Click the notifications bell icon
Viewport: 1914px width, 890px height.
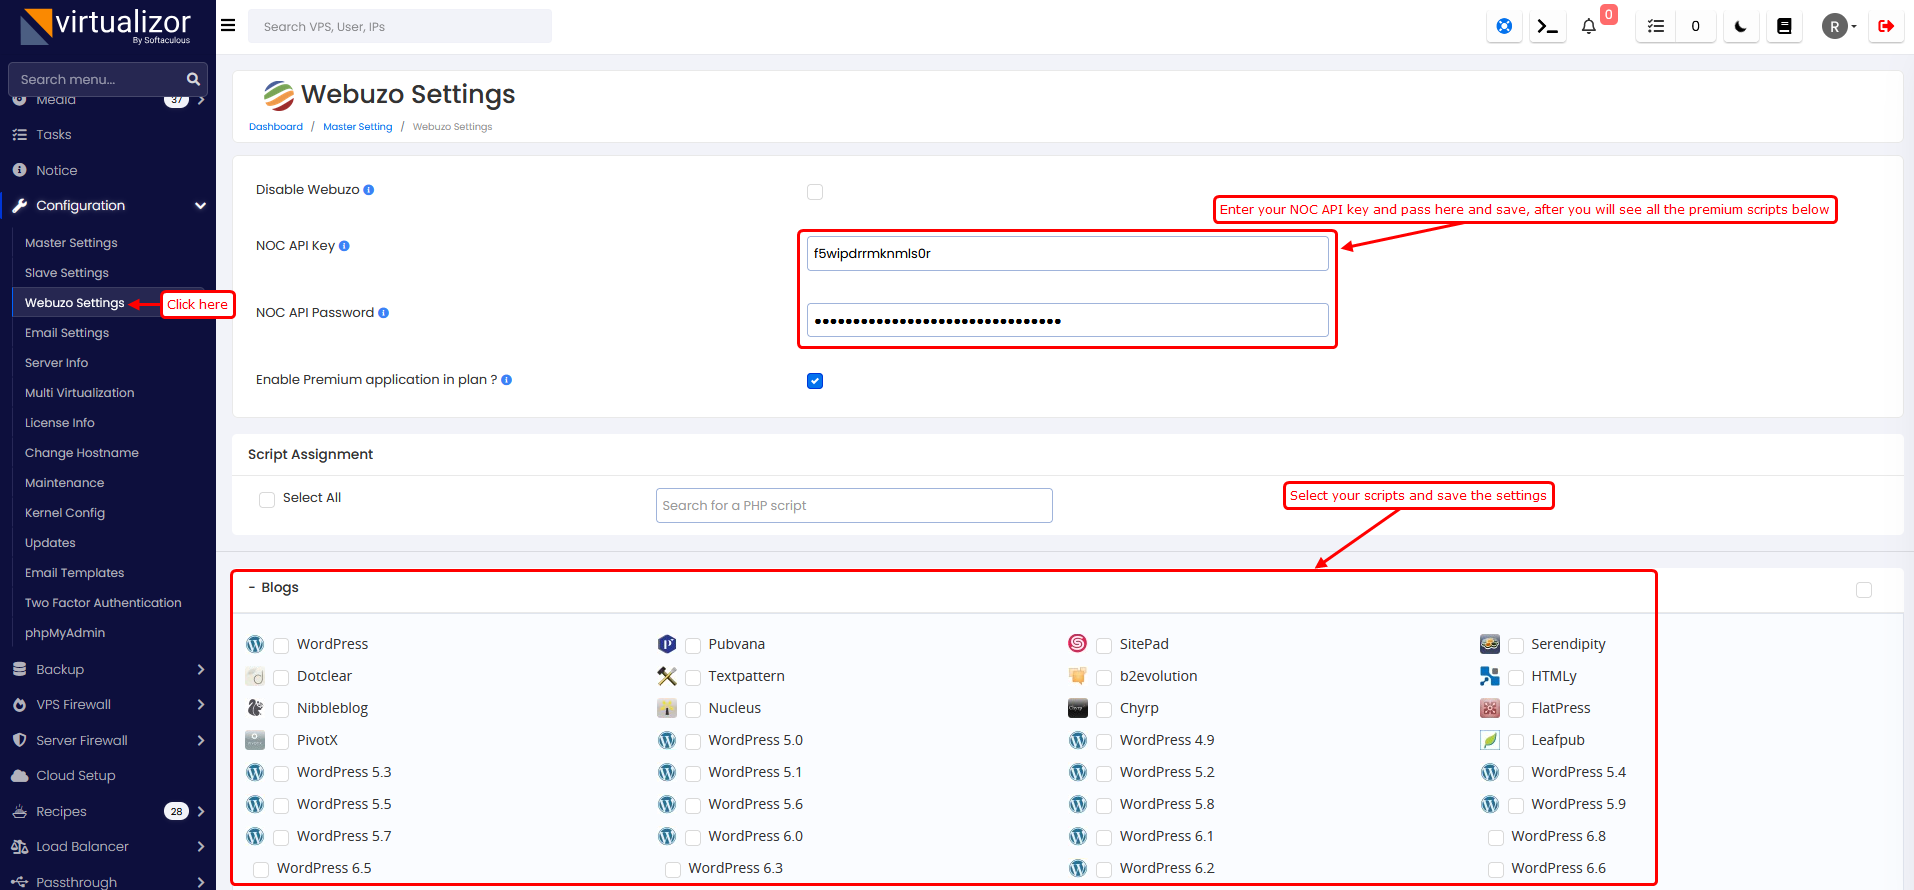[1588, 27]
